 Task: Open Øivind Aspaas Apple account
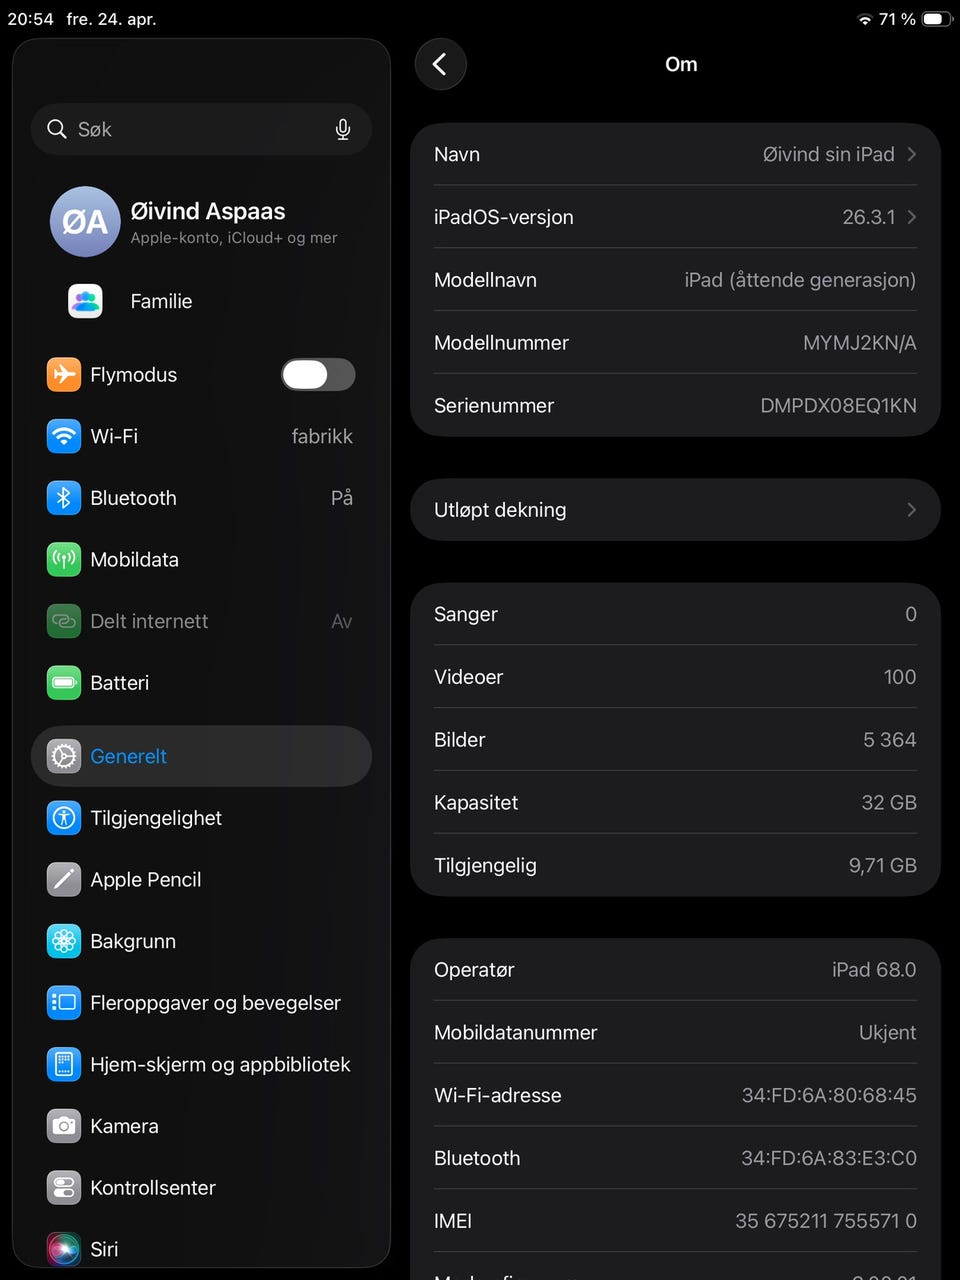pyautogui.click(x=201, y=222)
